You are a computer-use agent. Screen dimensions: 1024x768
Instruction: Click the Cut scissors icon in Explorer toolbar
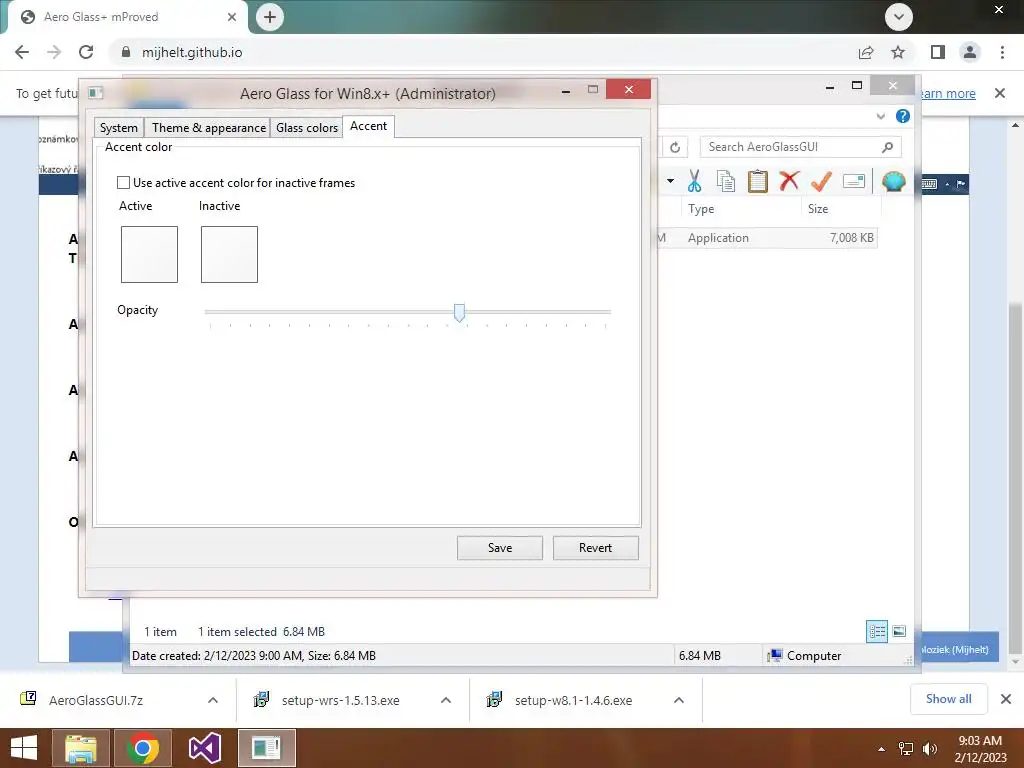[x=694, y=181]
